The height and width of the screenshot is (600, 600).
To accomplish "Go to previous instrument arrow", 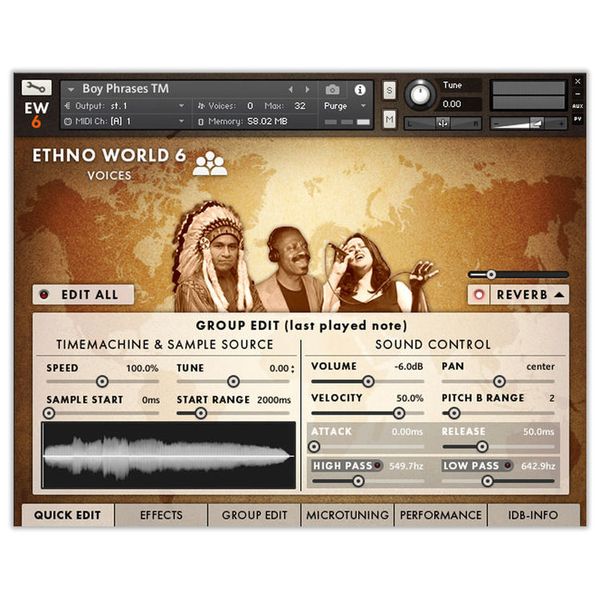I will (x=291, y=90).
